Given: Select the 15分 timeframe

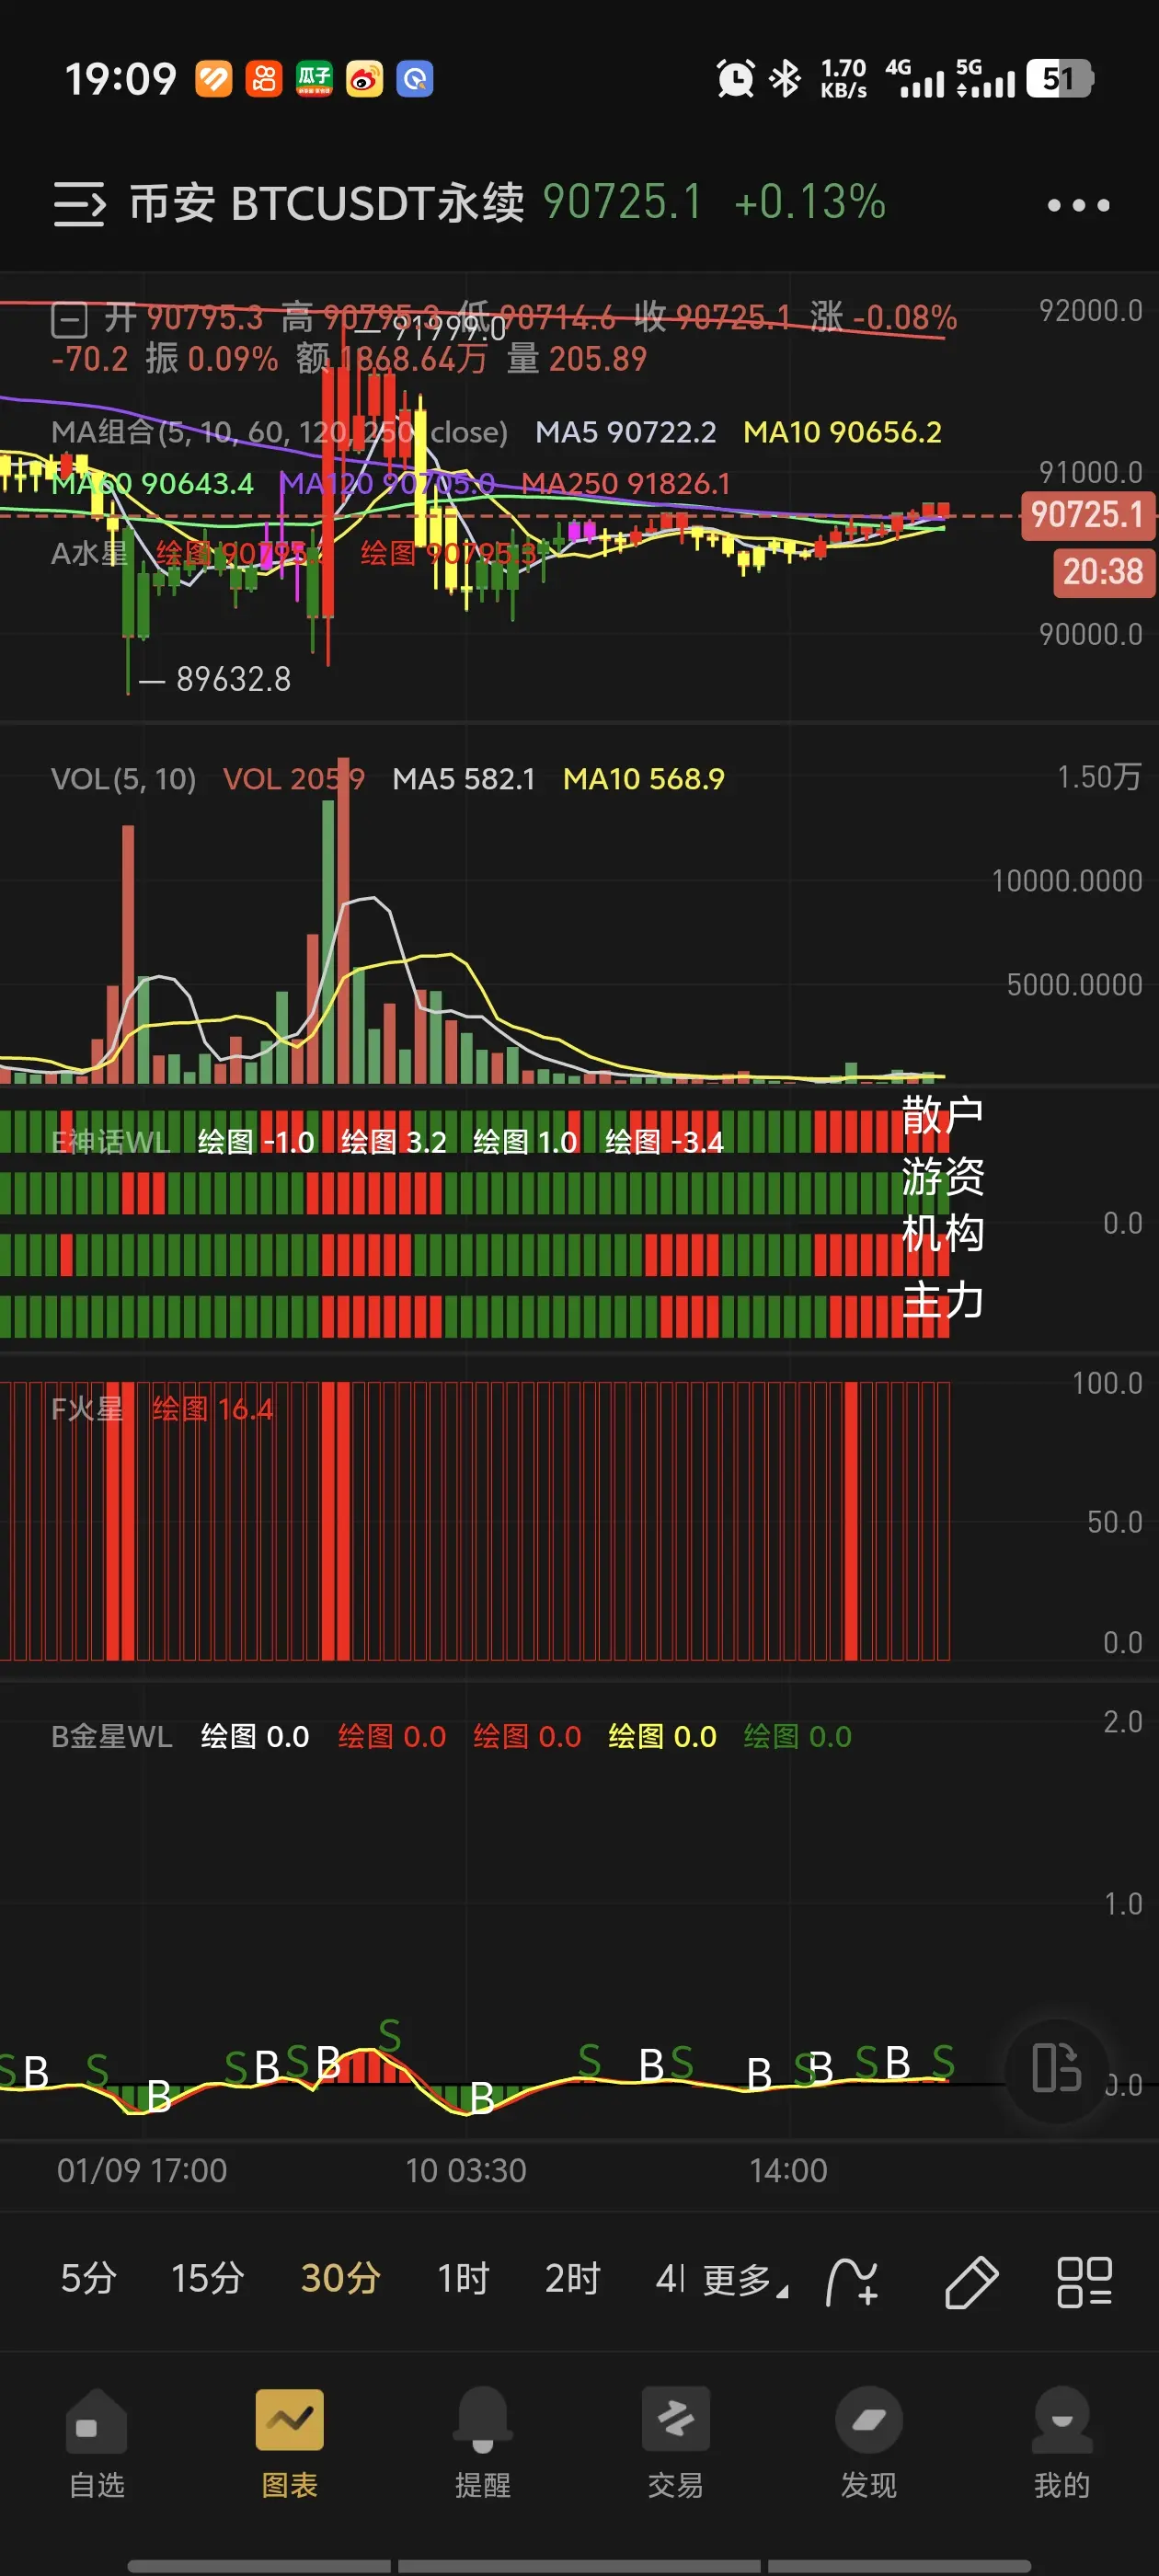Looking at the screenshot, I should click(x=207, y=2279).
